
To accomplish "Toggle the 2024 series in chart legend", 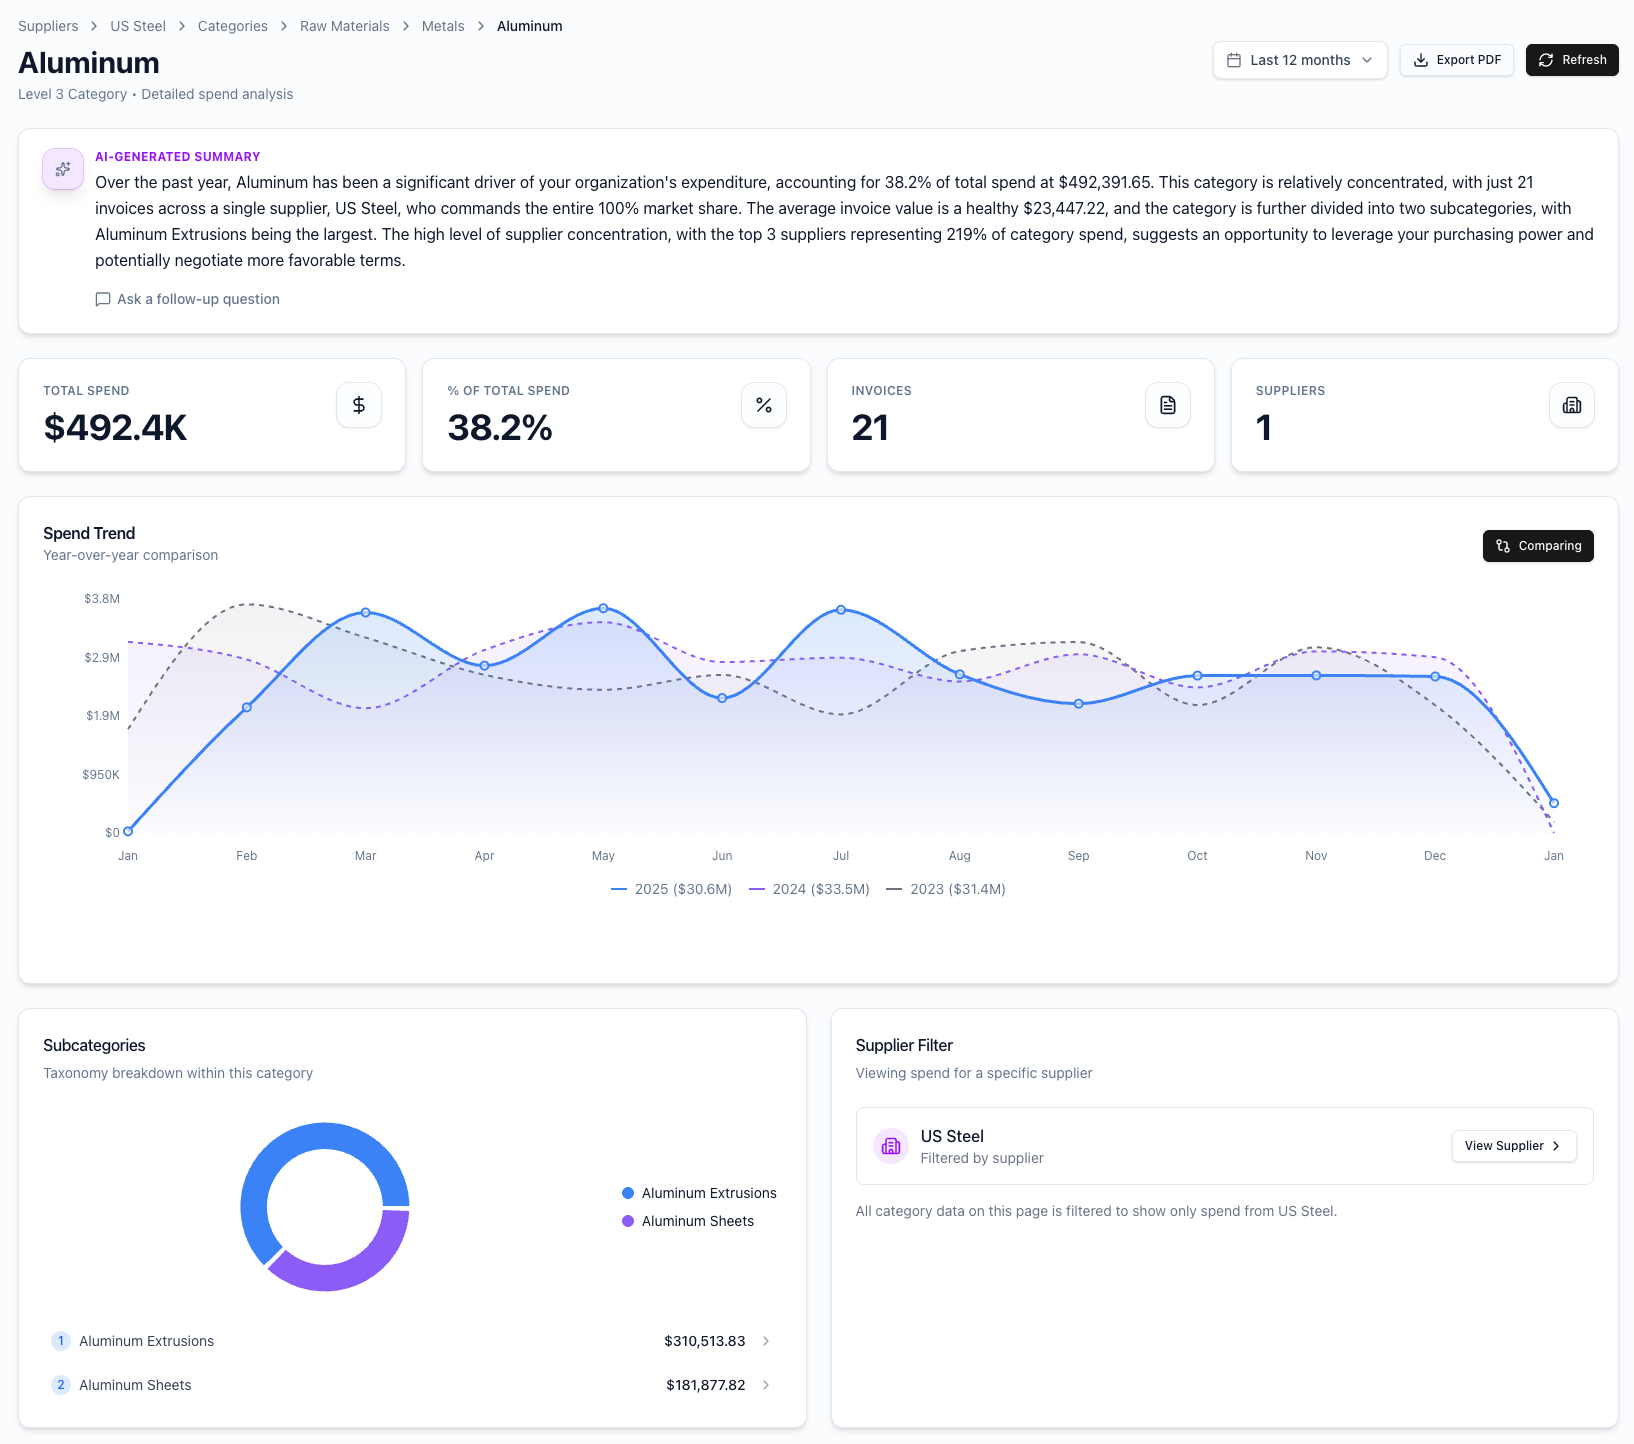I will (809, 889).
